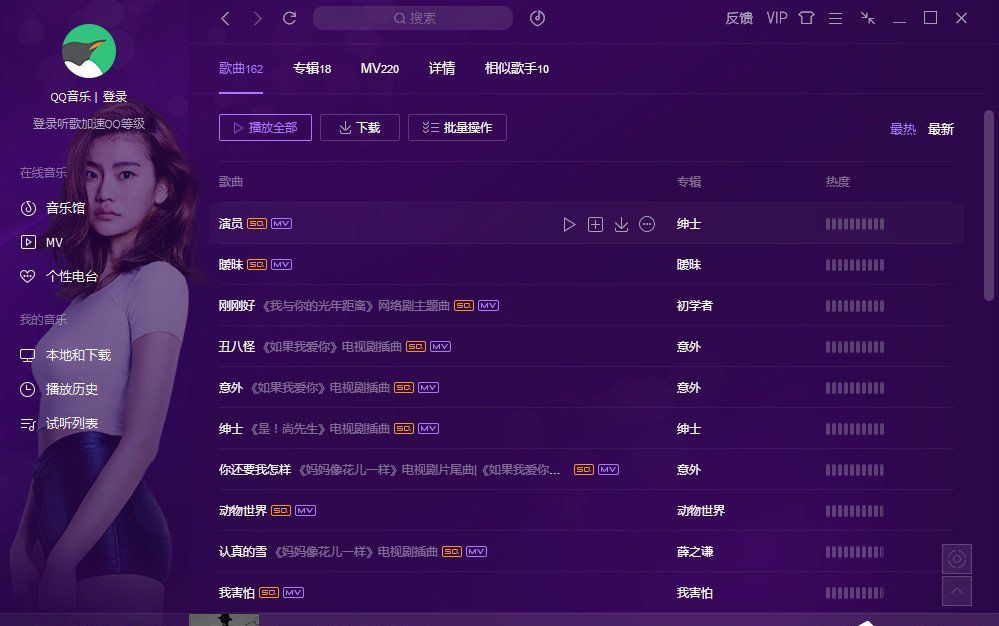Screen dimensions: 999x626
Task: Sort songs by 最新 (newest)
Action: (x=940, y=129)
